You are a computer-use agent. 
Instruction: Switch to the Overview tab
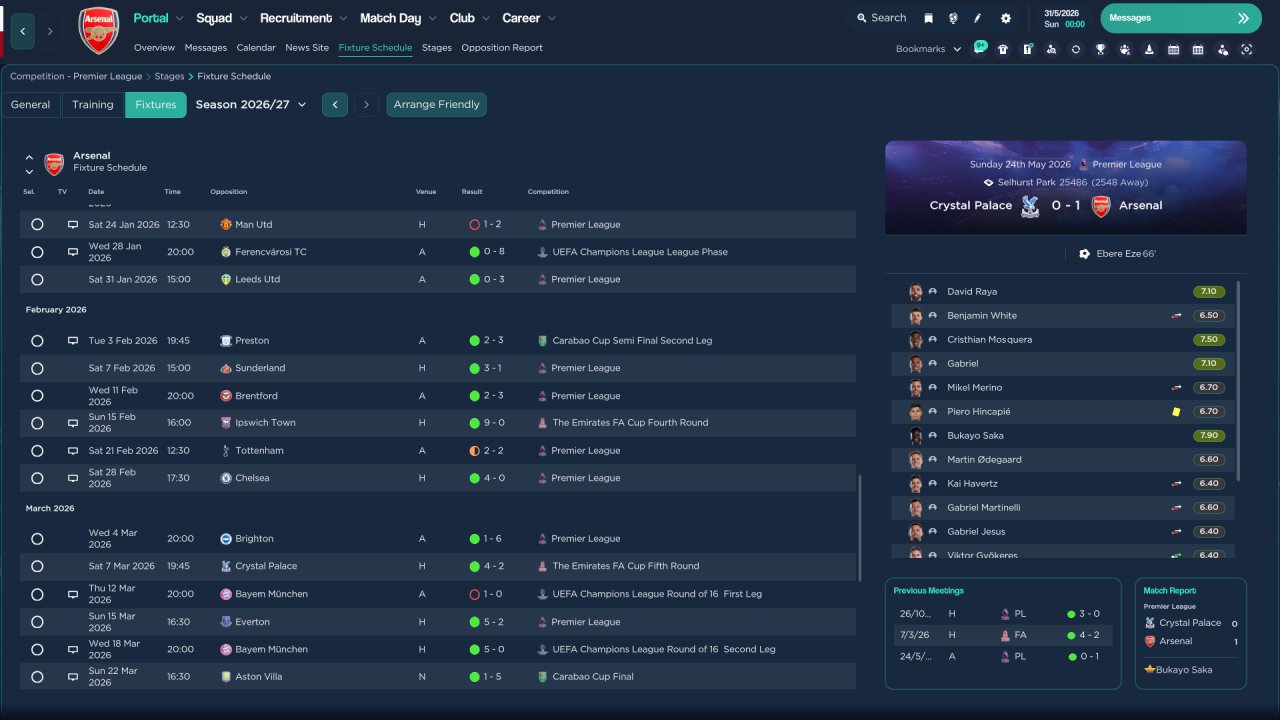tap(154, 48)
